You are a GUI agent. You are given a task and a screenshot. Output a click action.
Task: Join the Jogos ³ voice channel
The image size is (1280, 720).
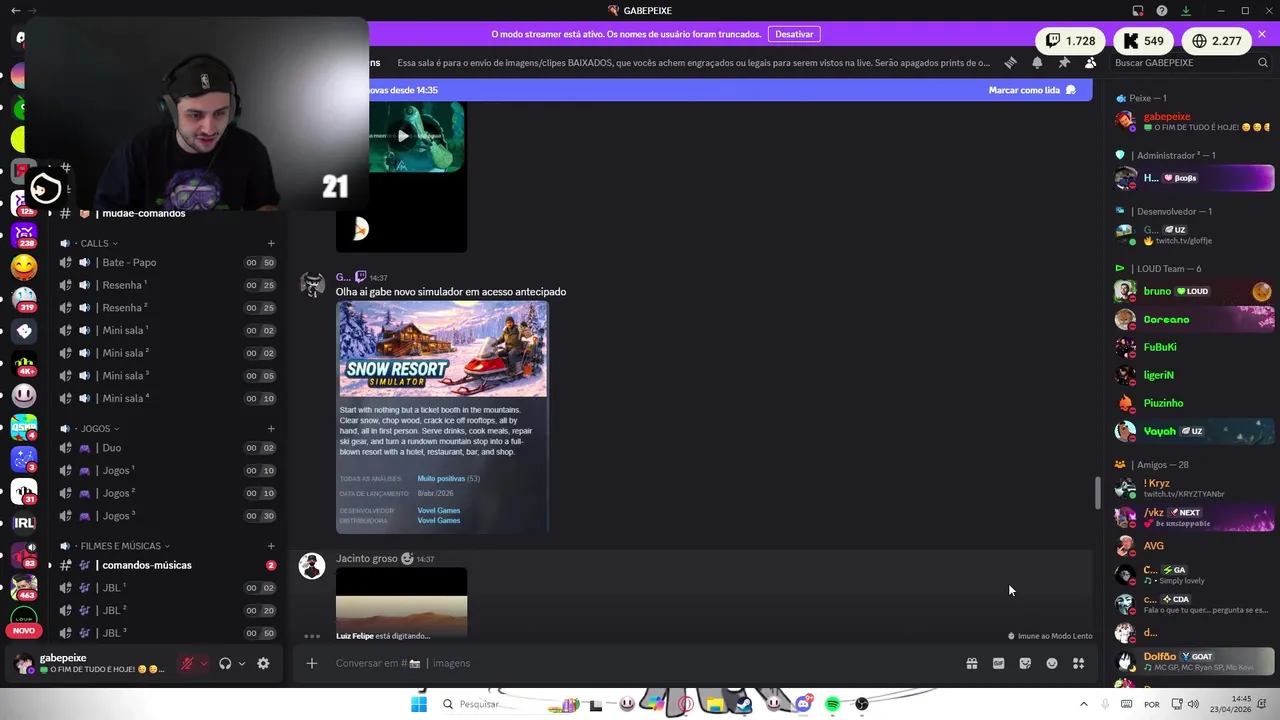[x=167, y=516]
